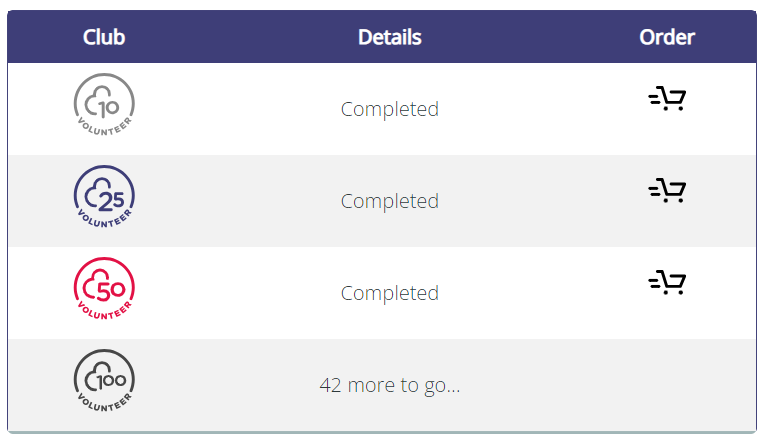Click the cart icon in the 25 club row

tap(667, 191)
